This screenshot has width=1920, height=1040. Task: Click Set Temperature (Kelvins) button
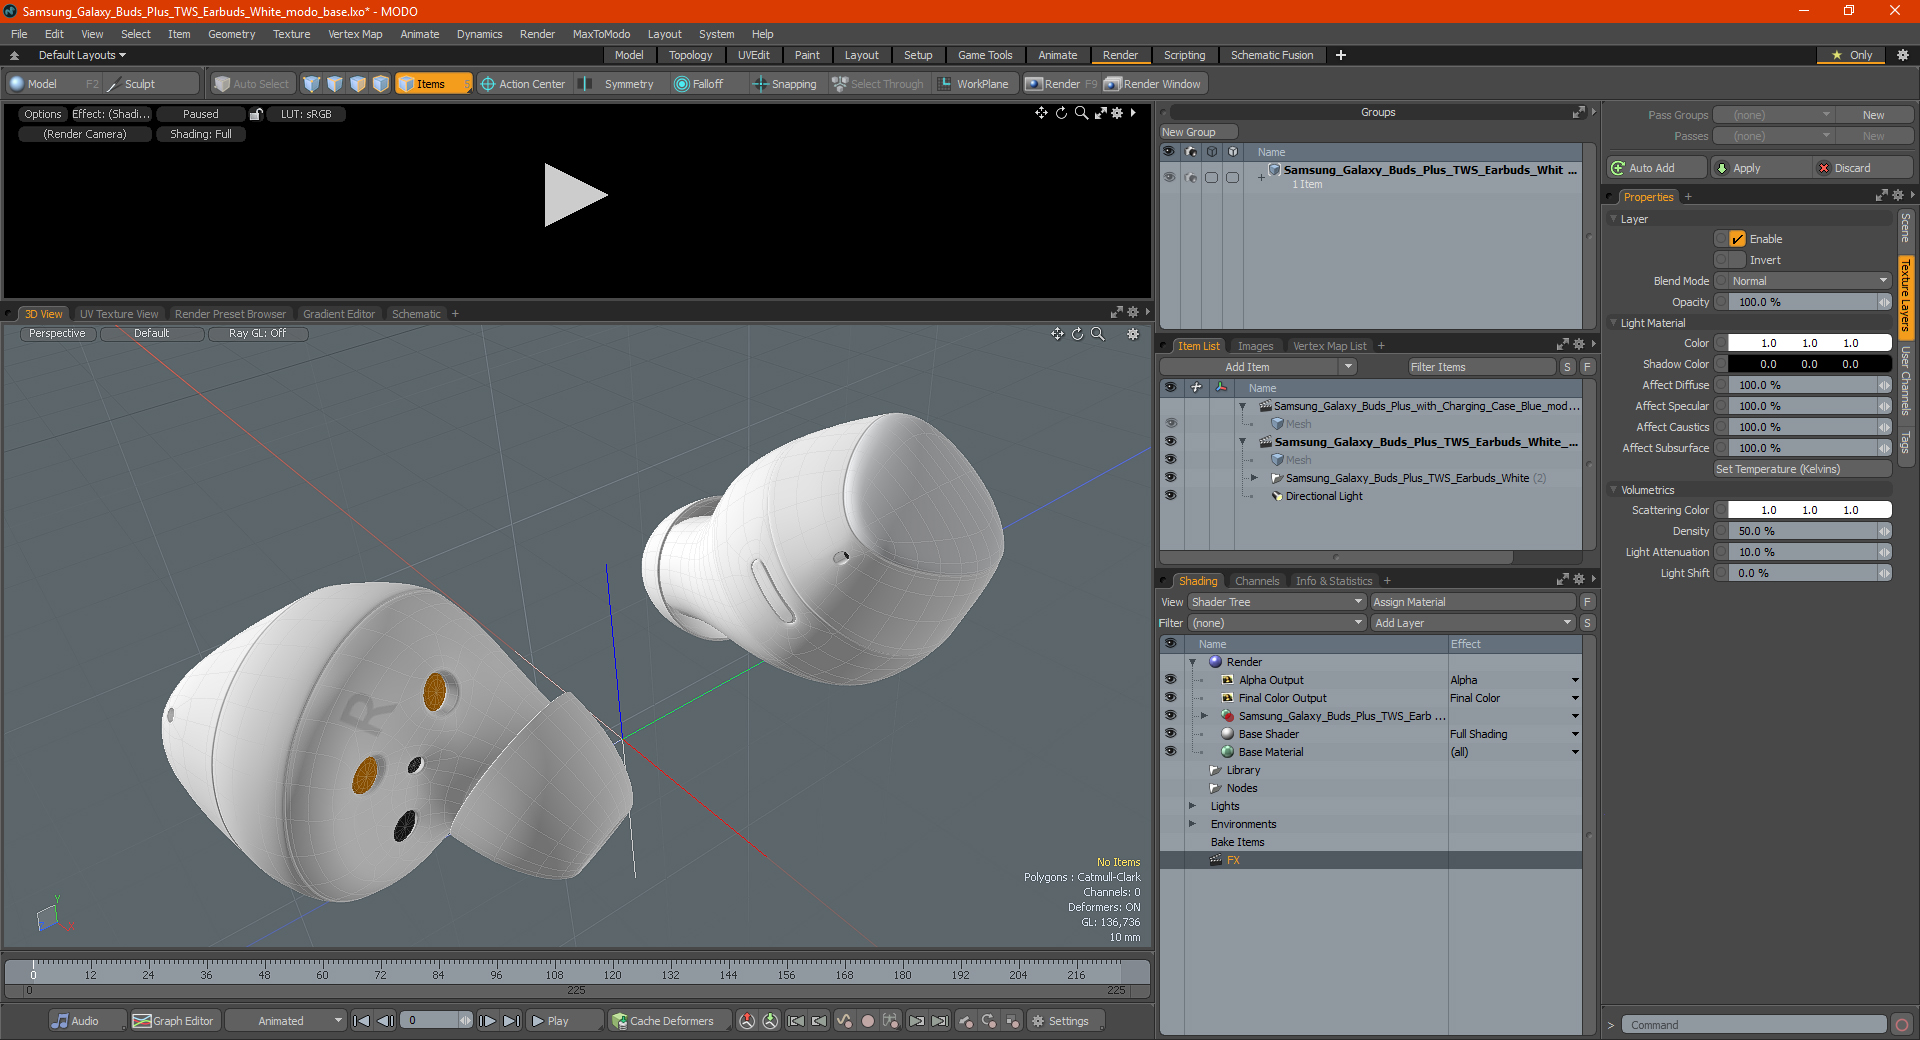click(x=1802, y=469)
